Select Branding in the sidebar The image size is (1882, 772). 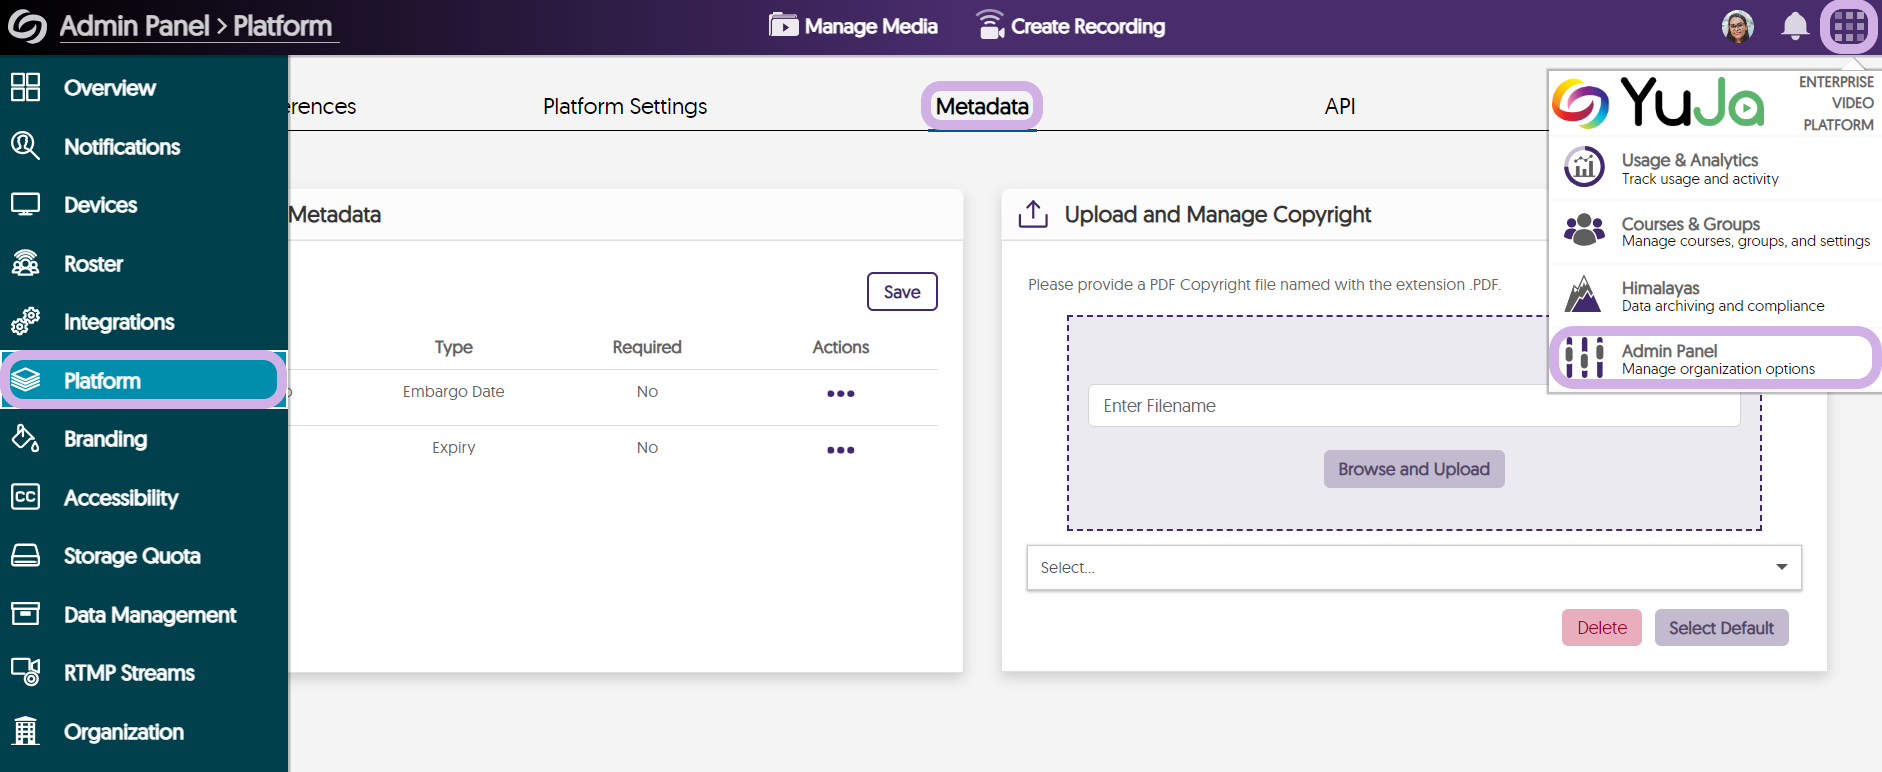click(x=105, y=439)
